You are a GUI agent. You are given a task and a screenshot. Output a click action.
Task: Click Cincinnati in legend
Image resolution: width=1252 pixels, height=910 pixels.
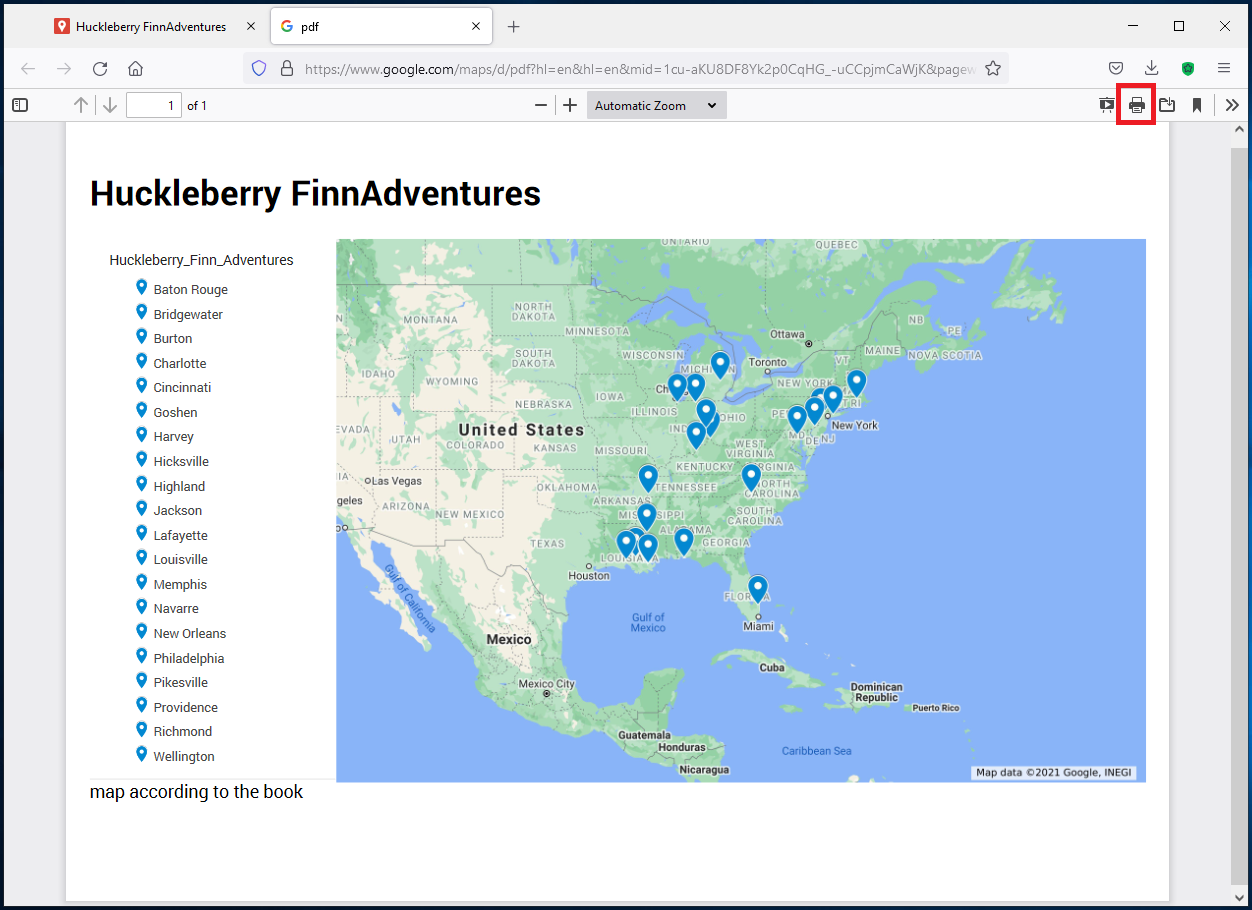(x=182, y=388)
